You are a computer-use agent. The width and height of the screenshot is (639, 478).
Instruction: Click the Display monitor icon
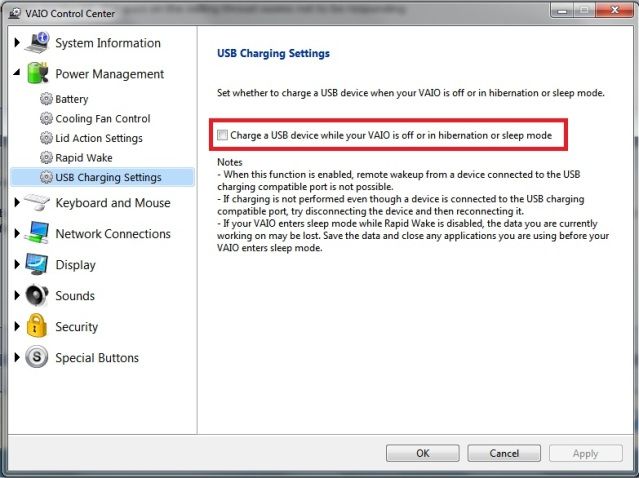tap(37, 265)
